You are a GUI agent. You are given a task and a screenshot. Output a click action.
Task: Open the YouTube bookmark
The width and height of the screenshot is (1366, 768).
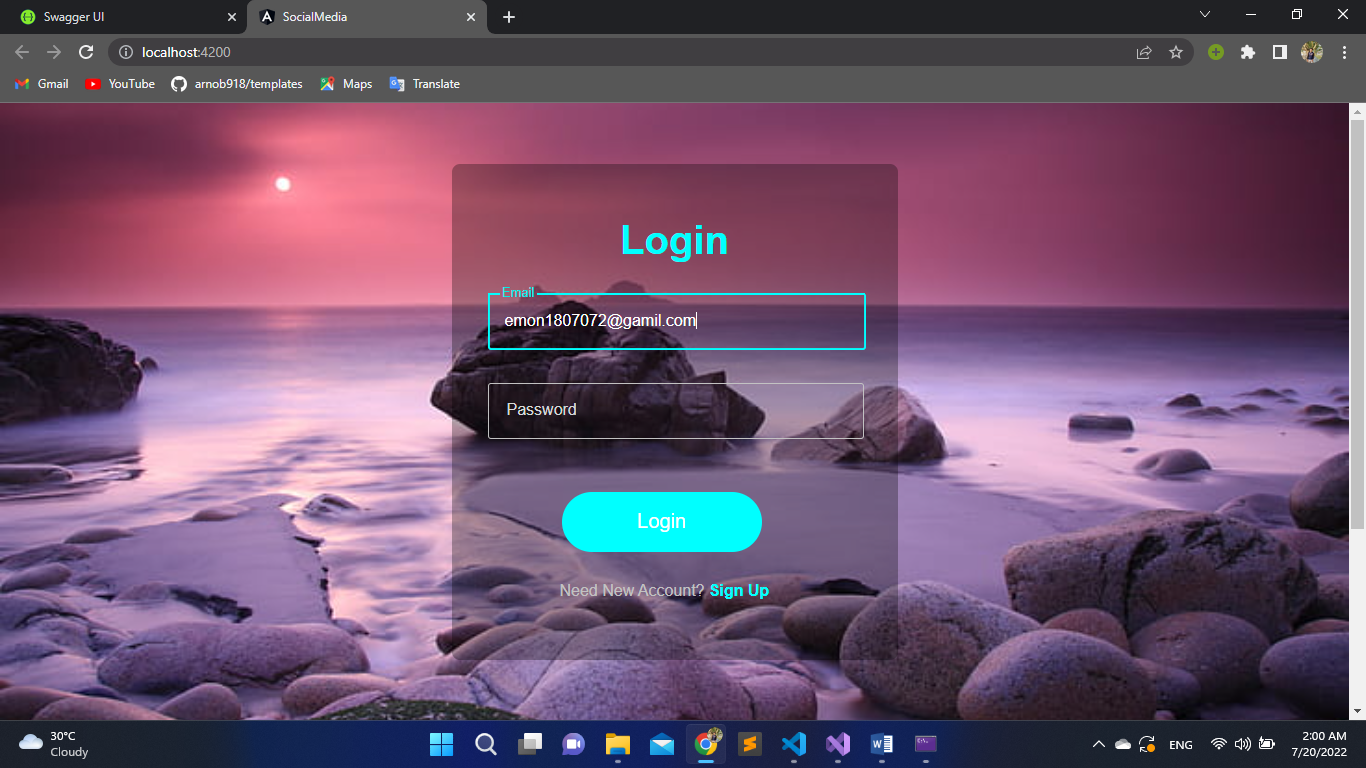pyautogui.click(x=120, y=84)
